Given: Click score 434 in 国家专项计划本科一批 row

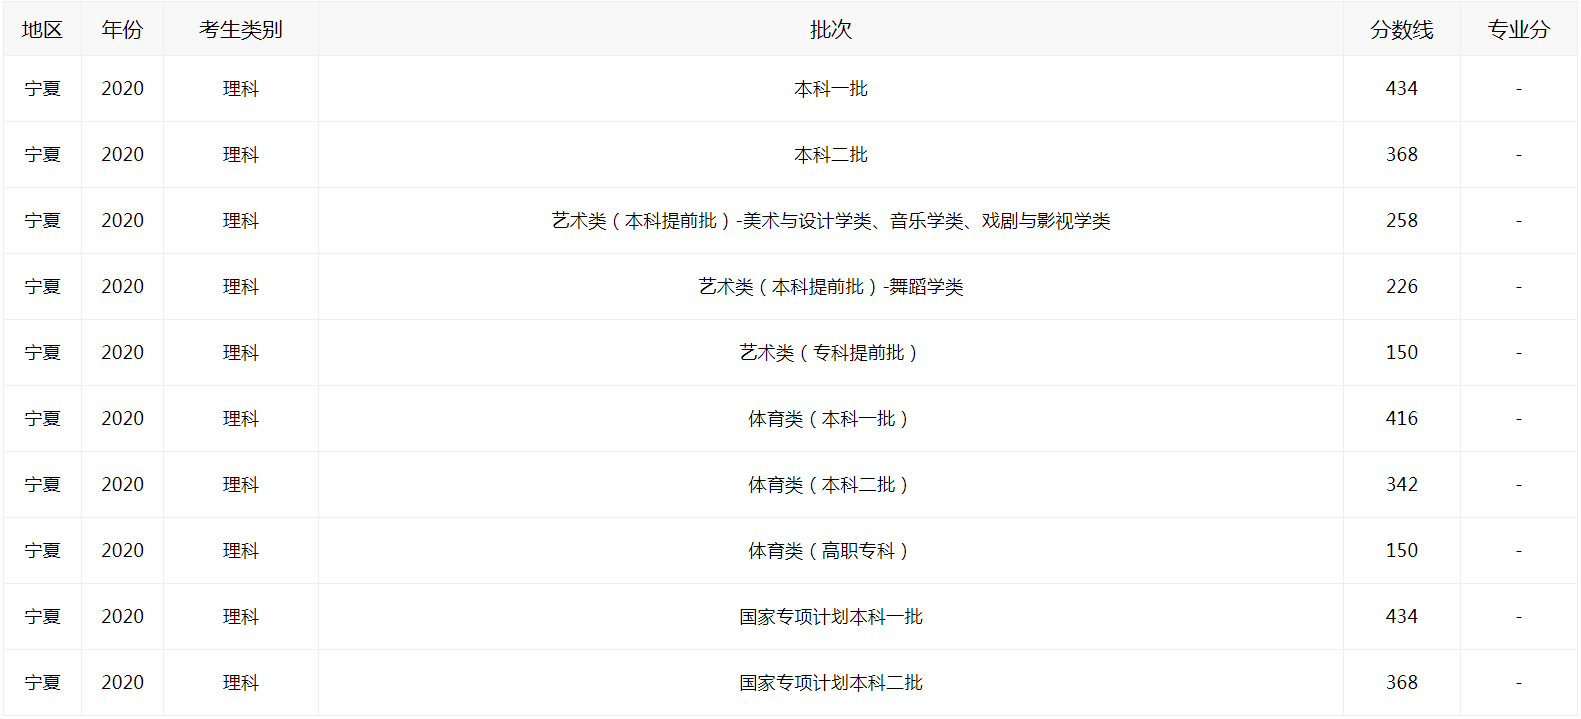Looking at the screenshot, I should click(1401, 617).
